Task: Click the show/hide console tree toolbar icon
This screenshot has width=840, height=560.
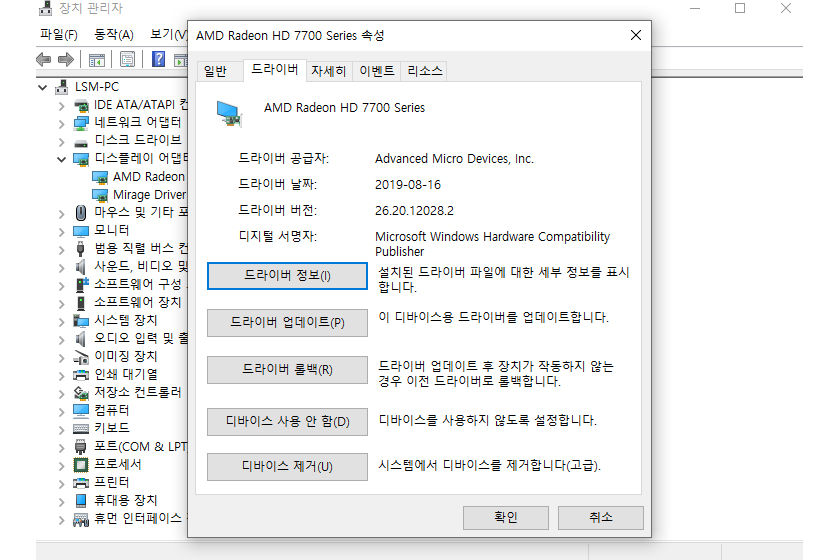Action: pyautogui.click(x=96, y=60)
